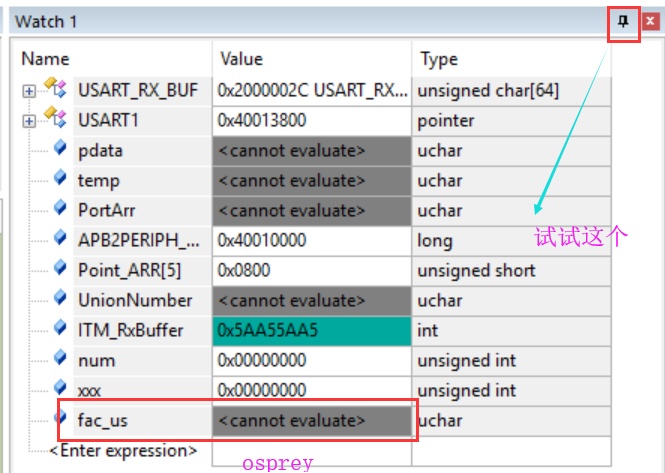
Task: Select the Point_ARR[5] watch entry
Action: [142, 271]
